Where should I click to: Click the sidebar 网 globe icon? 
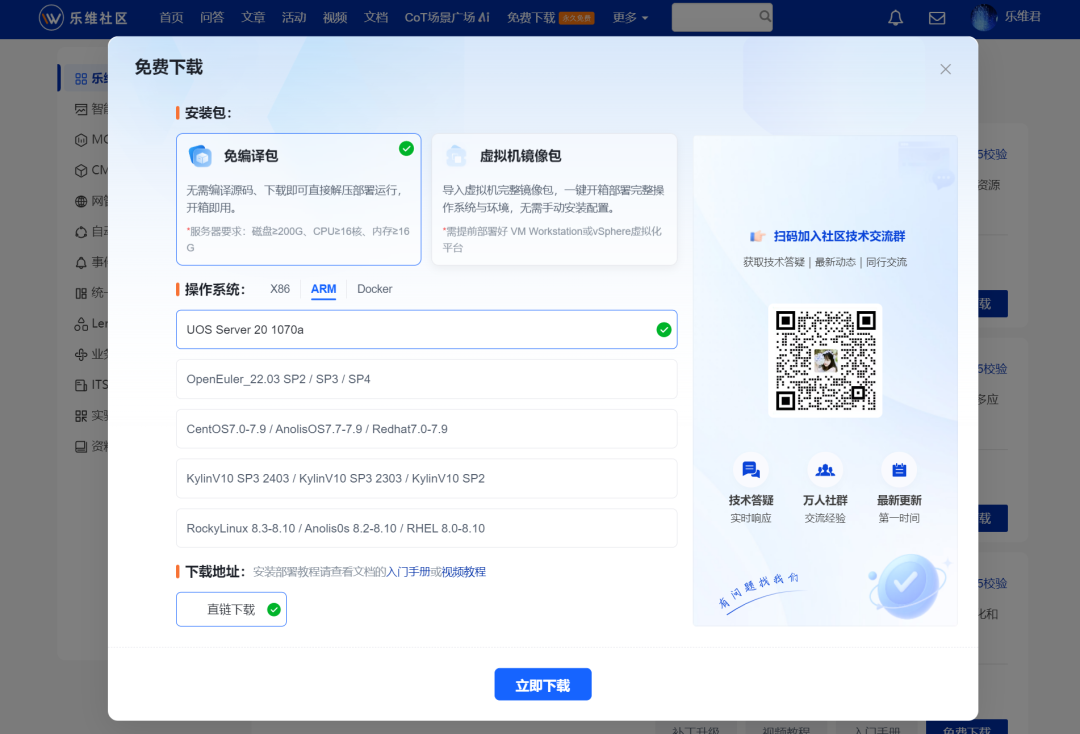coord(81,201)
